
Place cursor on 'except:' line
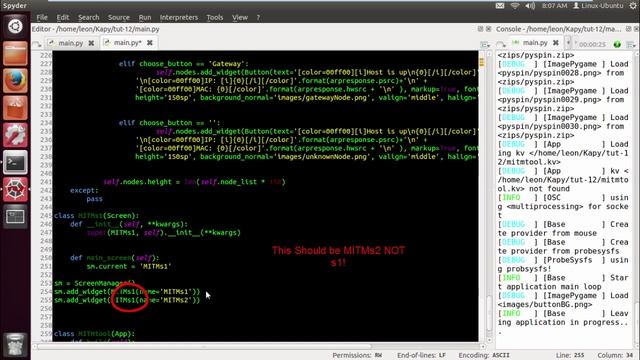[x=84, y=190]
